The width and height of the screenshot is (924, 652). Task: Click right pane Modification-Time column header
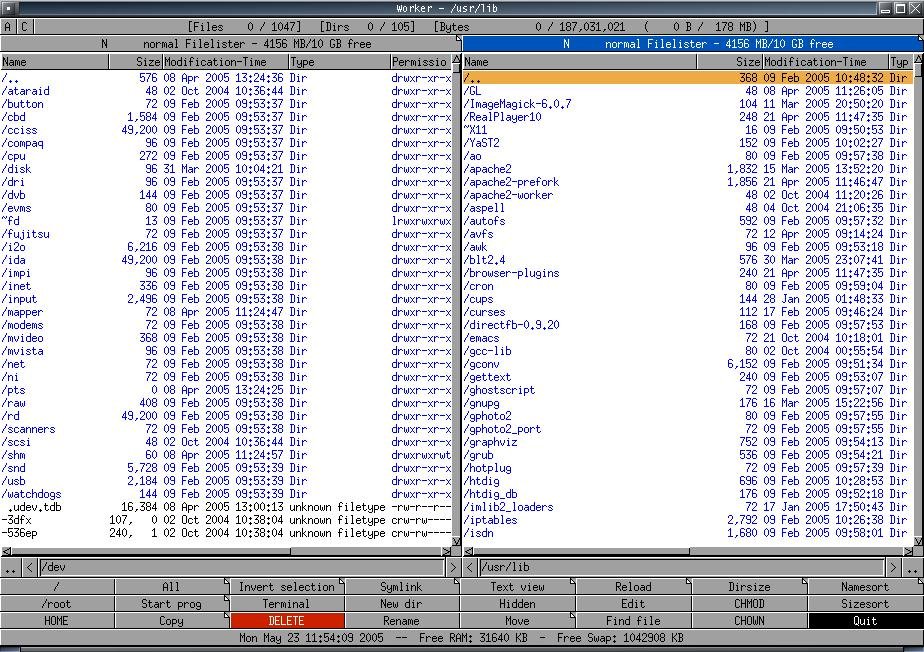825,62
